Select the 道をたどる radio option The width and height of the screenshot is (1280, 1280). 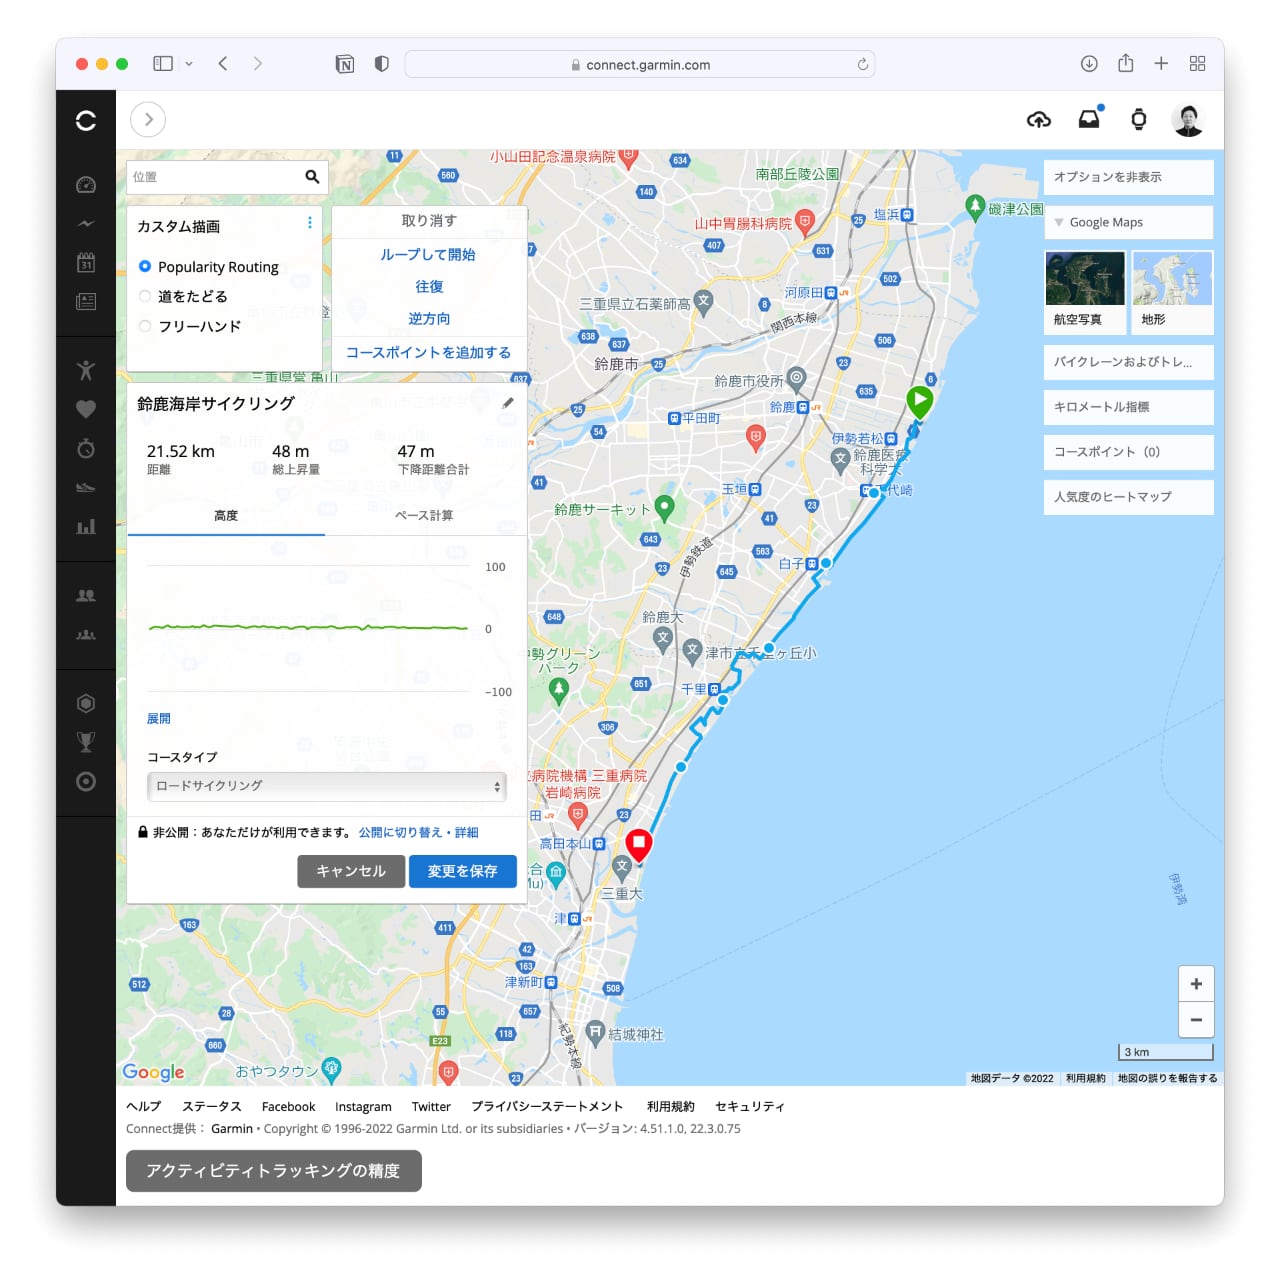[x=145, y=296]
